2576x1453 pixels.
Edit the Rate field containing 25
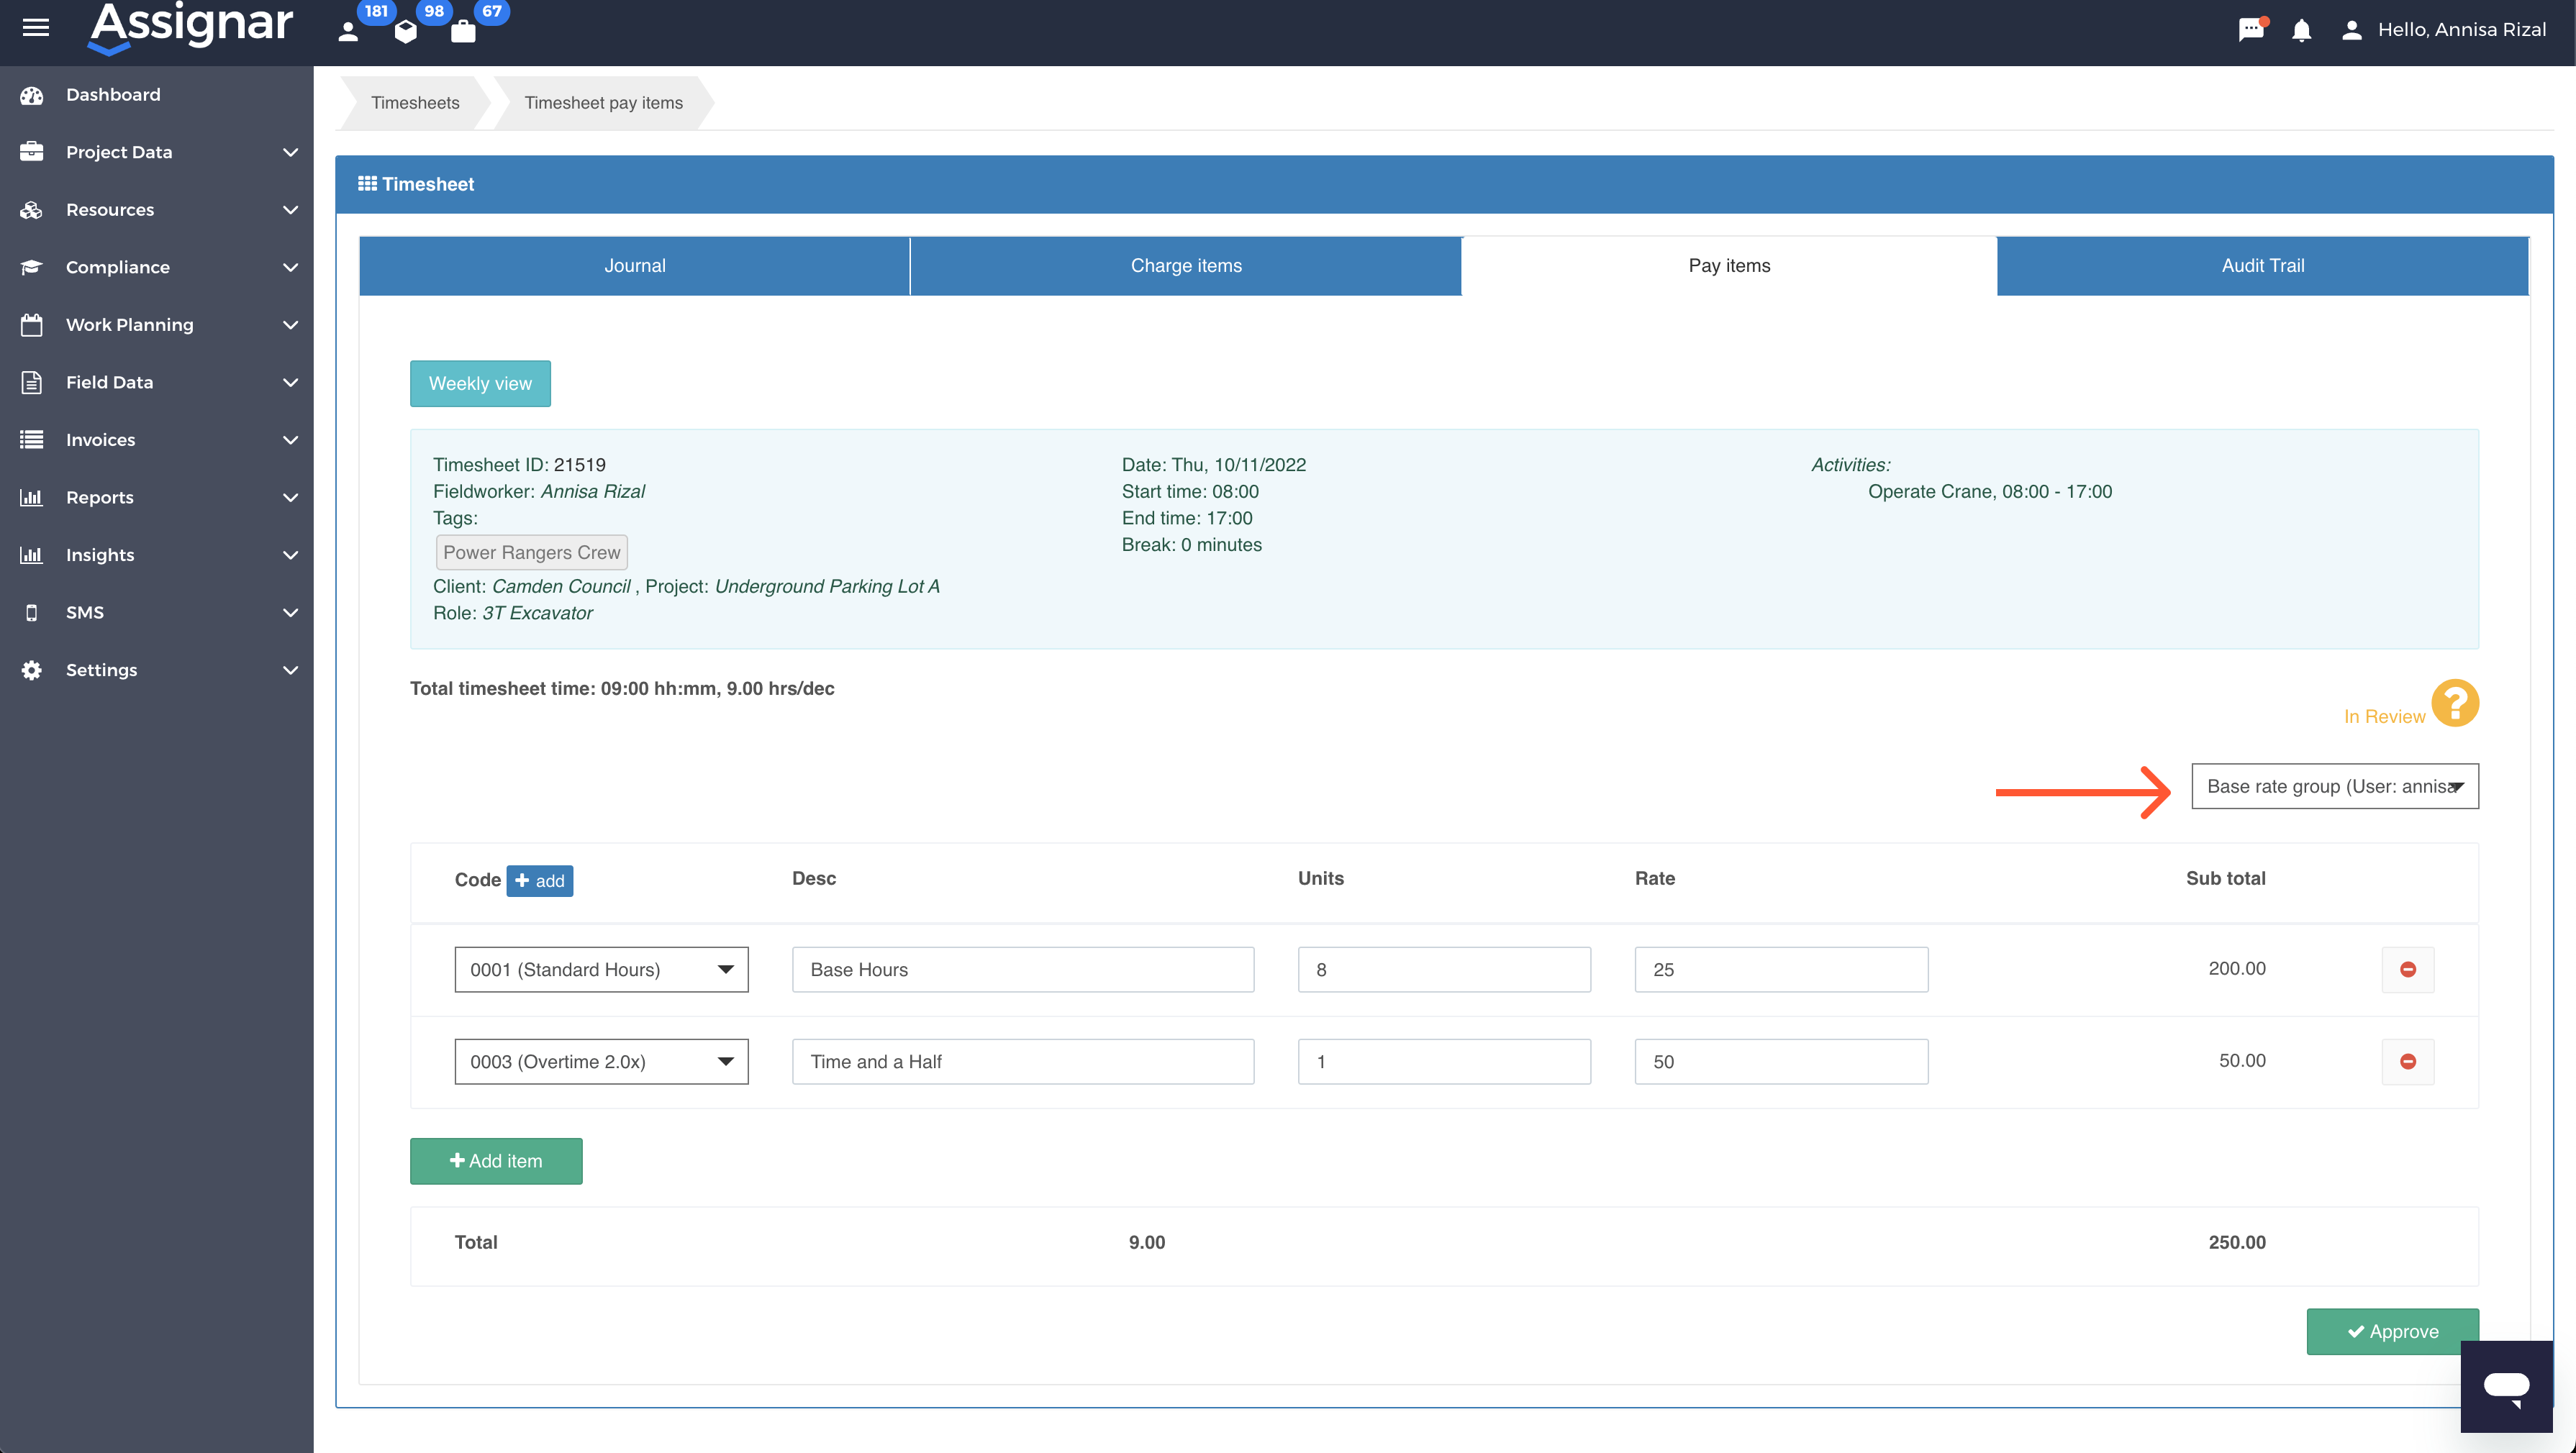pos(1780,968)
